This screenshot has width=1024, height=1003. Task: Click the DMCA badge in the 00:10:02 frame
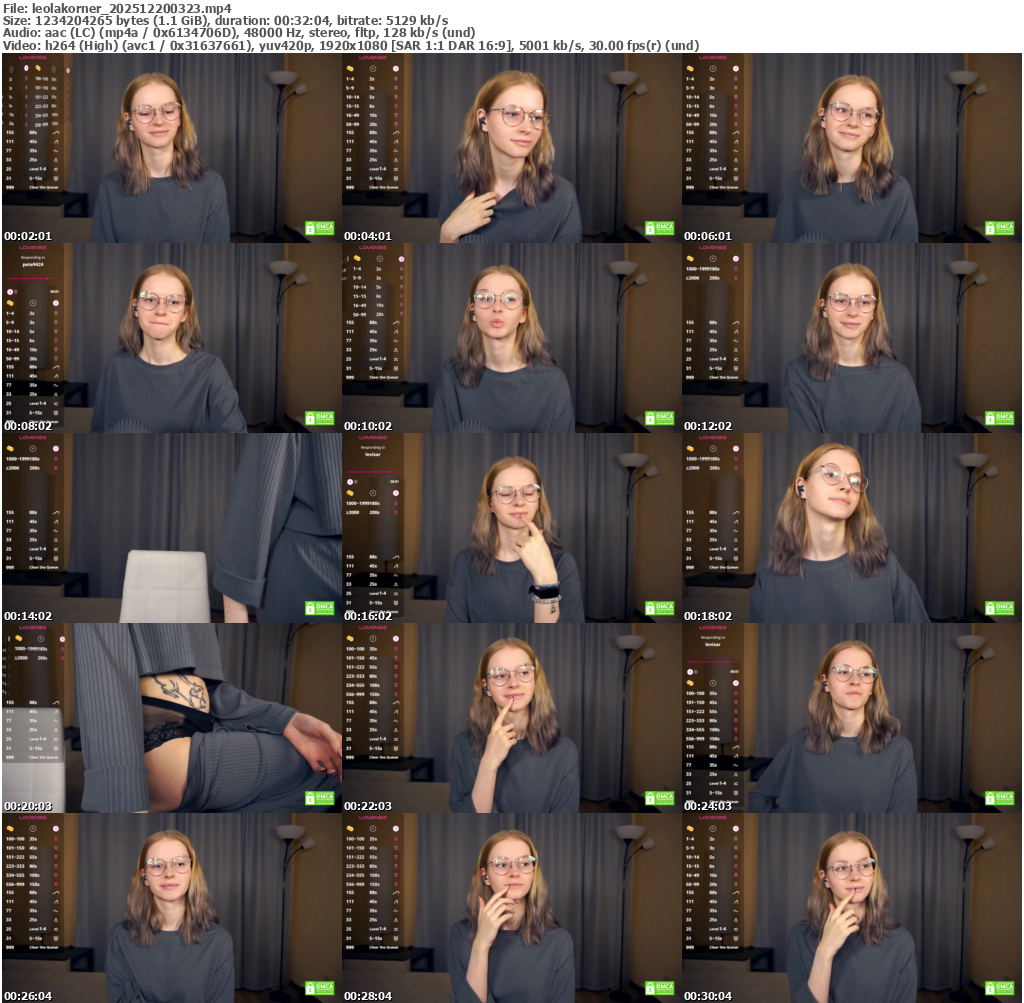coord(660,418)
